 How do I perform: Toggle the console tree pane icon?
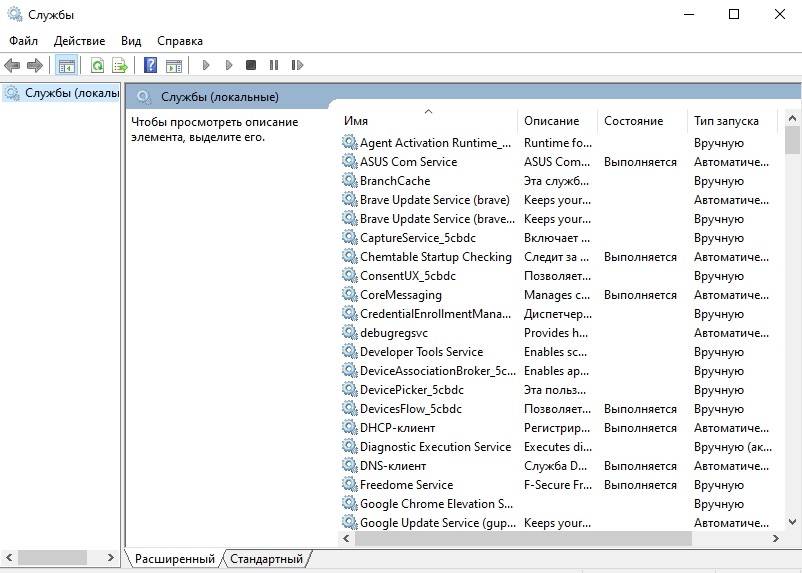pyautogui.click(x=67, y=66)
